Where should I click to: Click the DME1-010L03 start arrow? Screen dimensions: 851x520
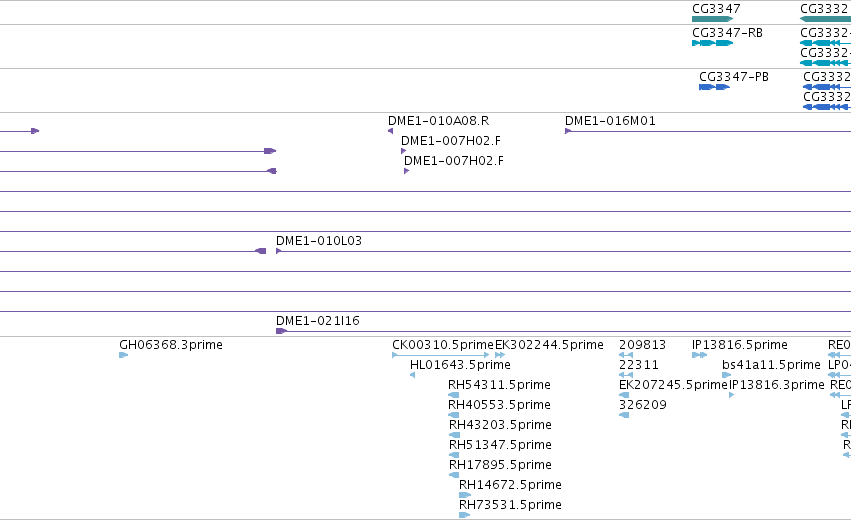[278, 251]
